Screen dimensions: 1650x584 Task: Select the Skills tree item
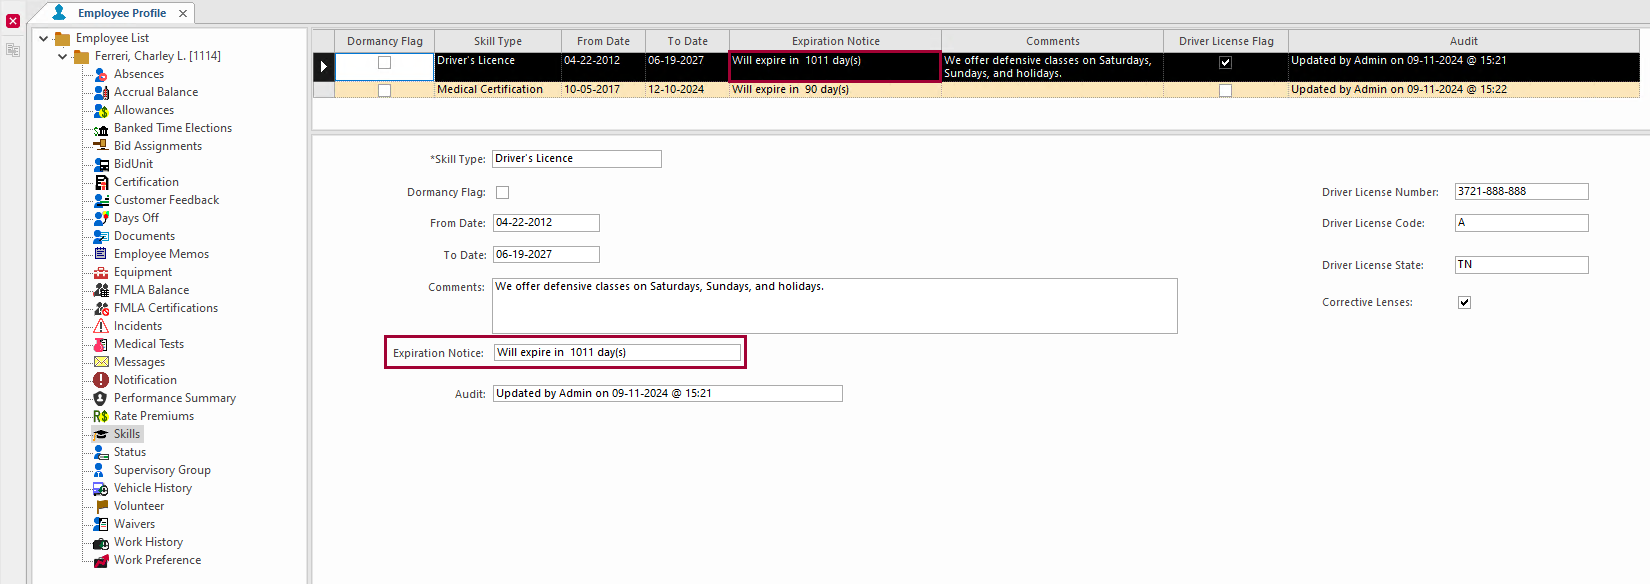pyautogui.click(x=127, y=434)
